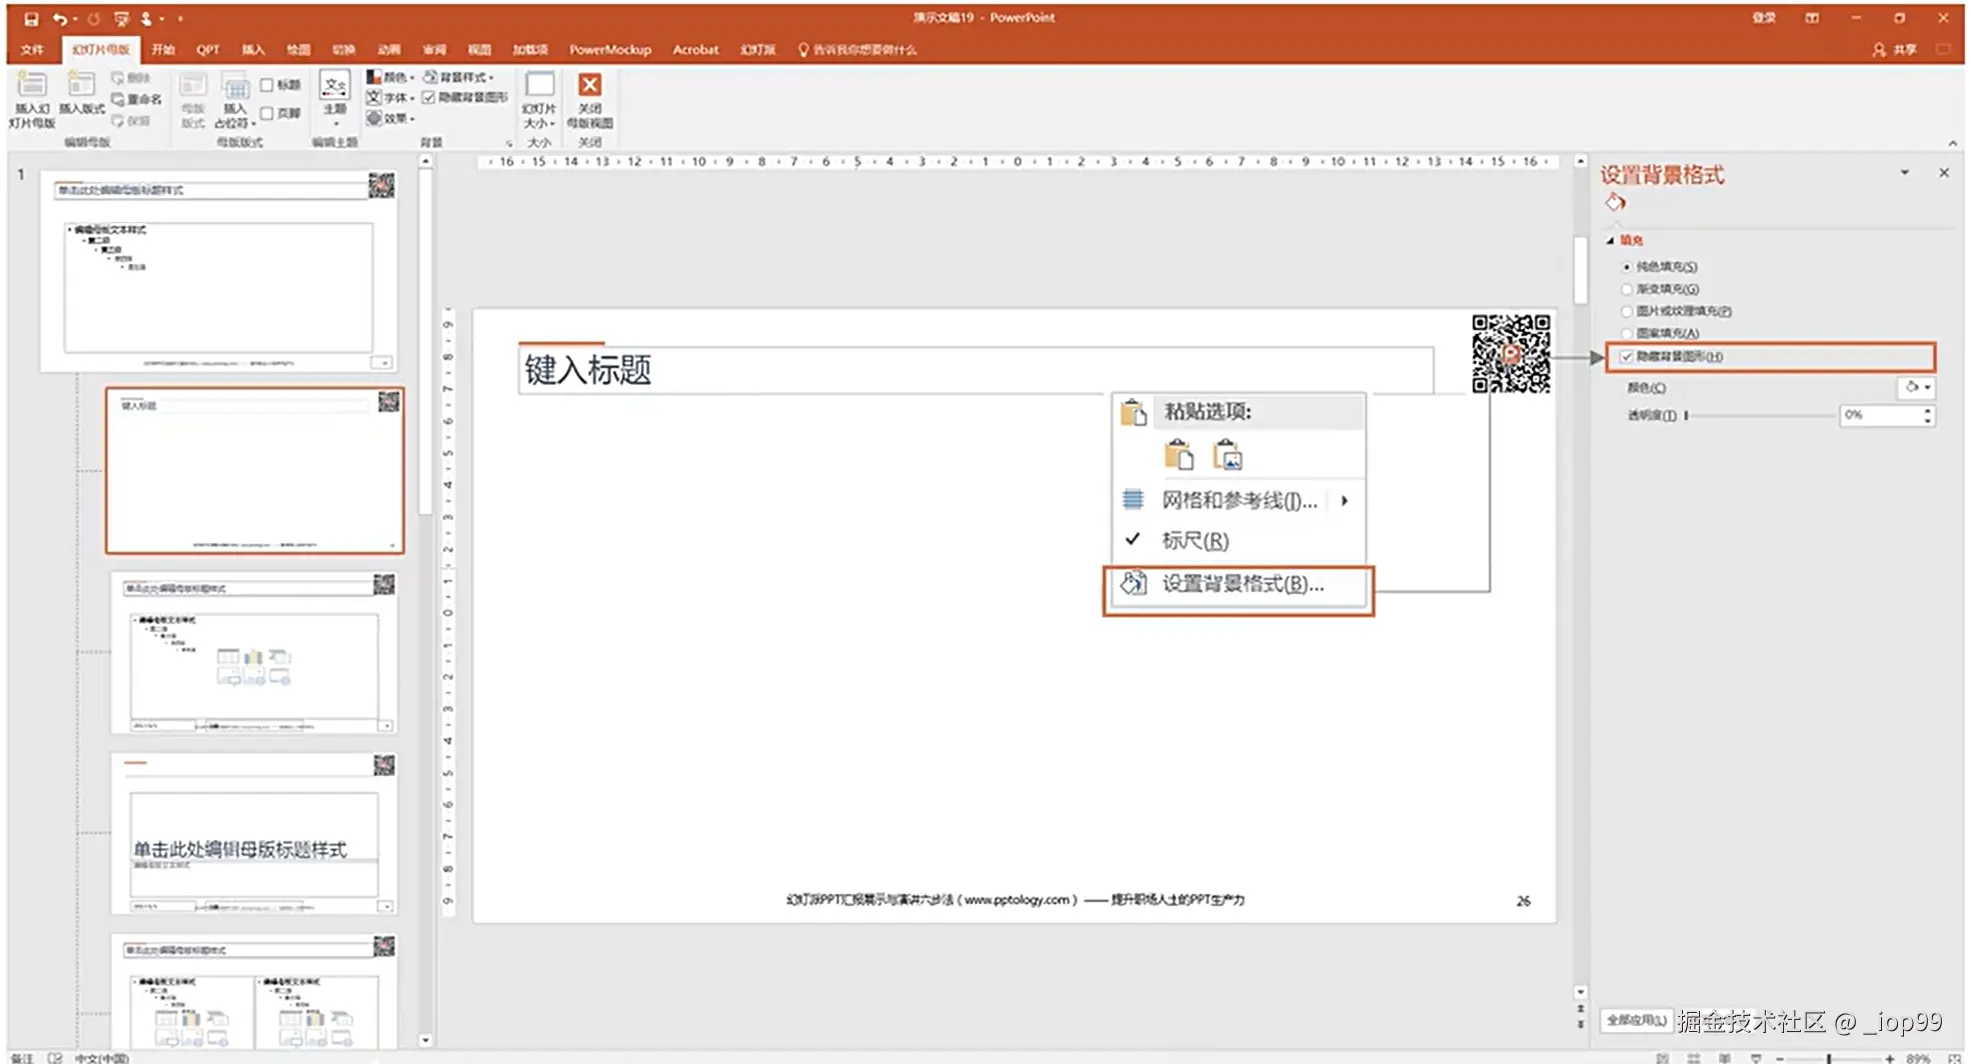Click the Close Master View red X icon
Image resolution: width=1970 pixels, height=1064 pixels.
[x=590, y=85]
